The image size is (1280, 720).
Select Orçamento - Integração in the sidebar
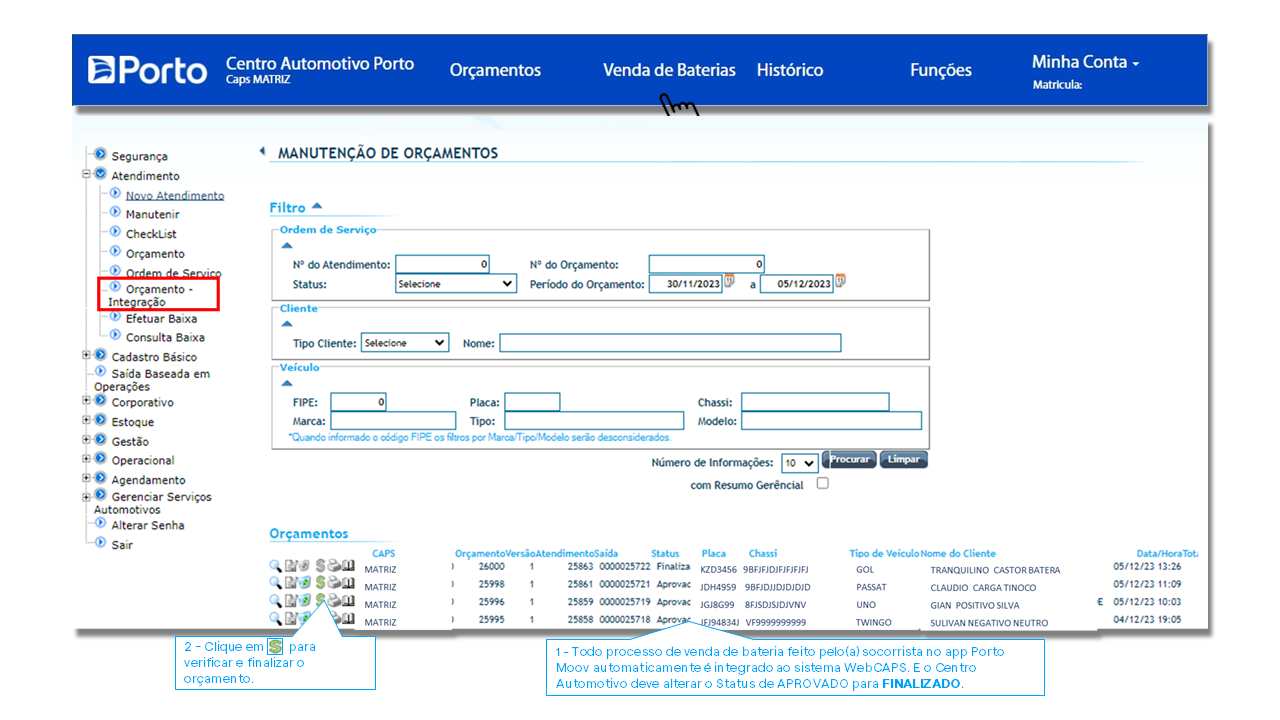click(x=160, y=294)
